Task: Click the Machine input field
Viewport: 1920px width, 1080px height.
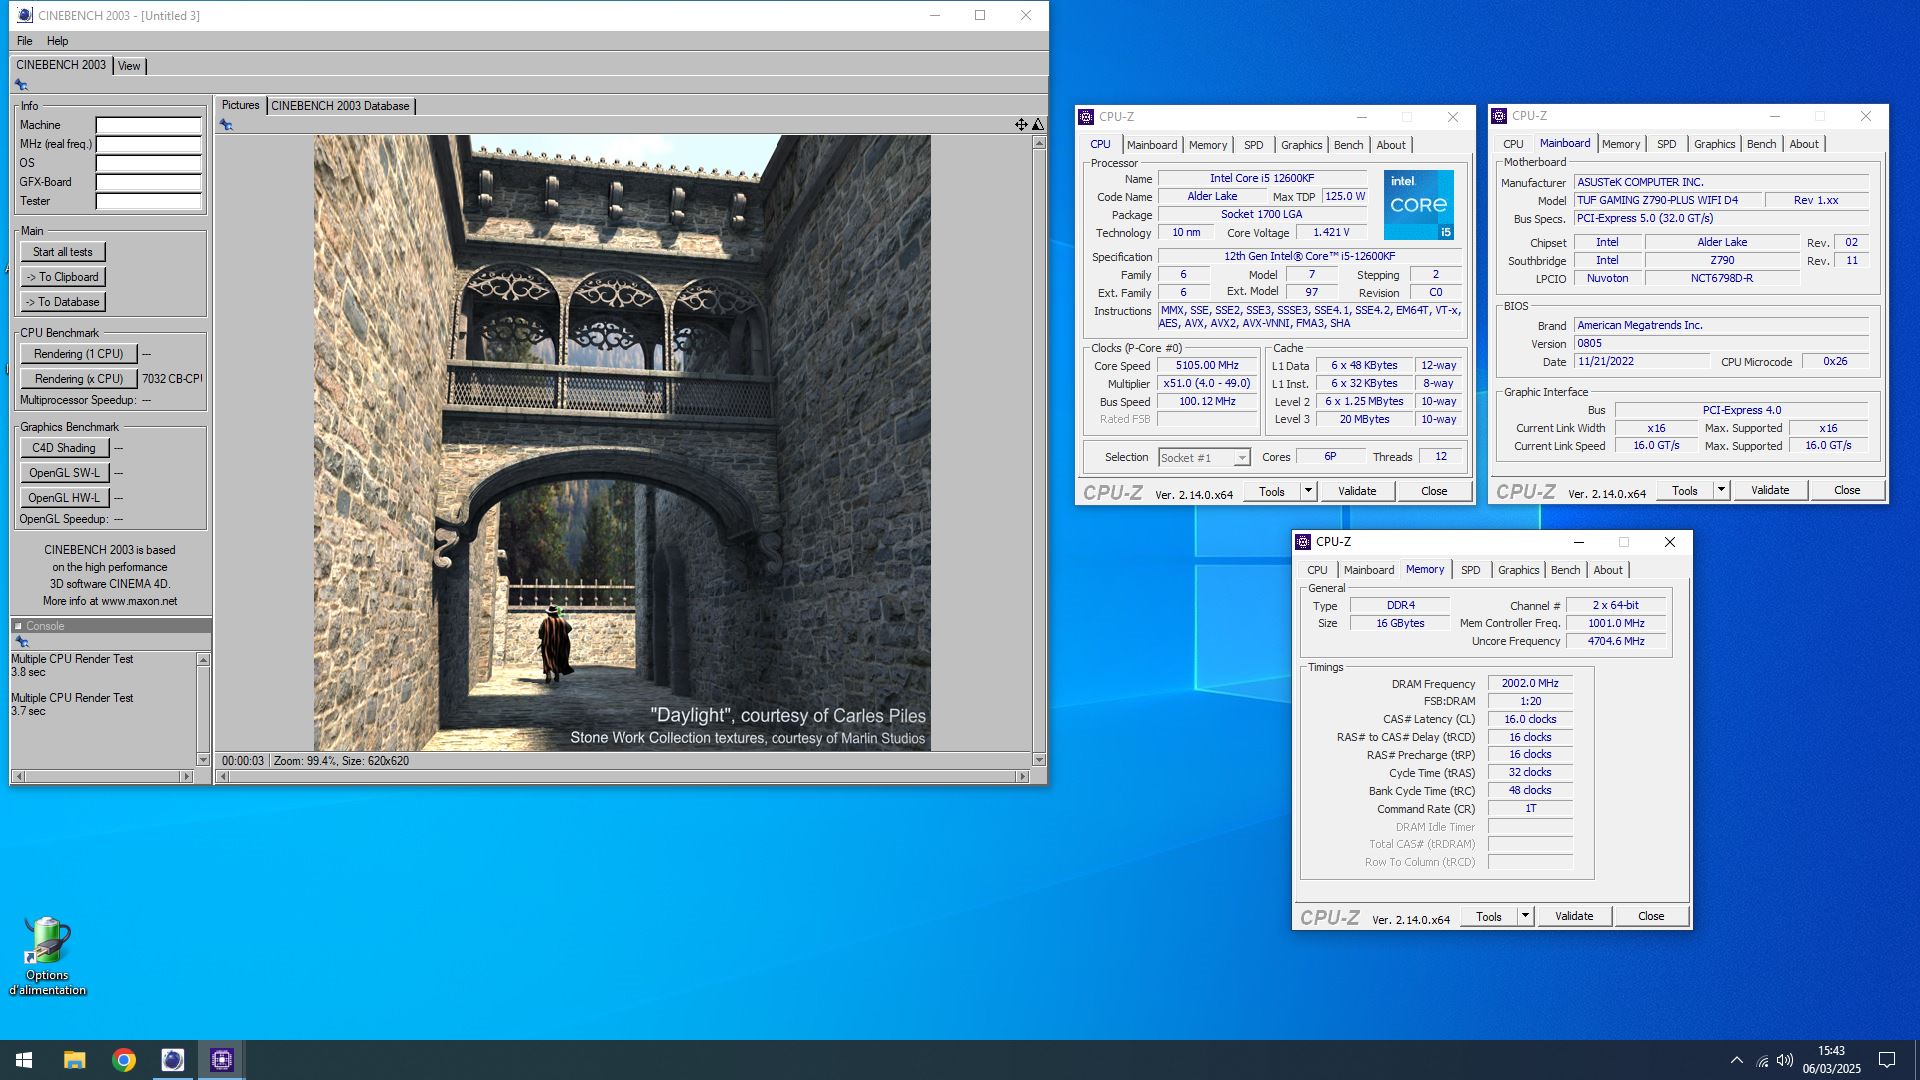Action: point(149,126)
